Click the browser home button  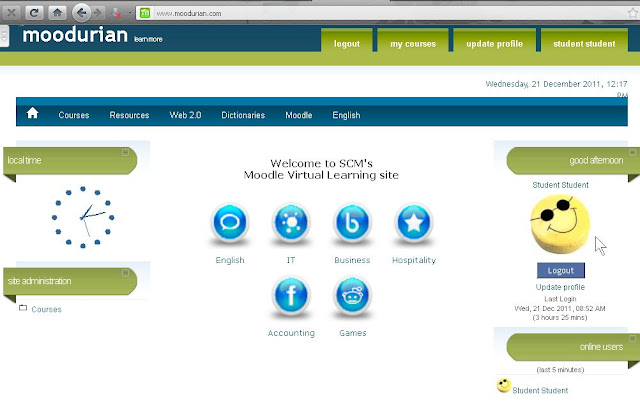coord(57,13)
